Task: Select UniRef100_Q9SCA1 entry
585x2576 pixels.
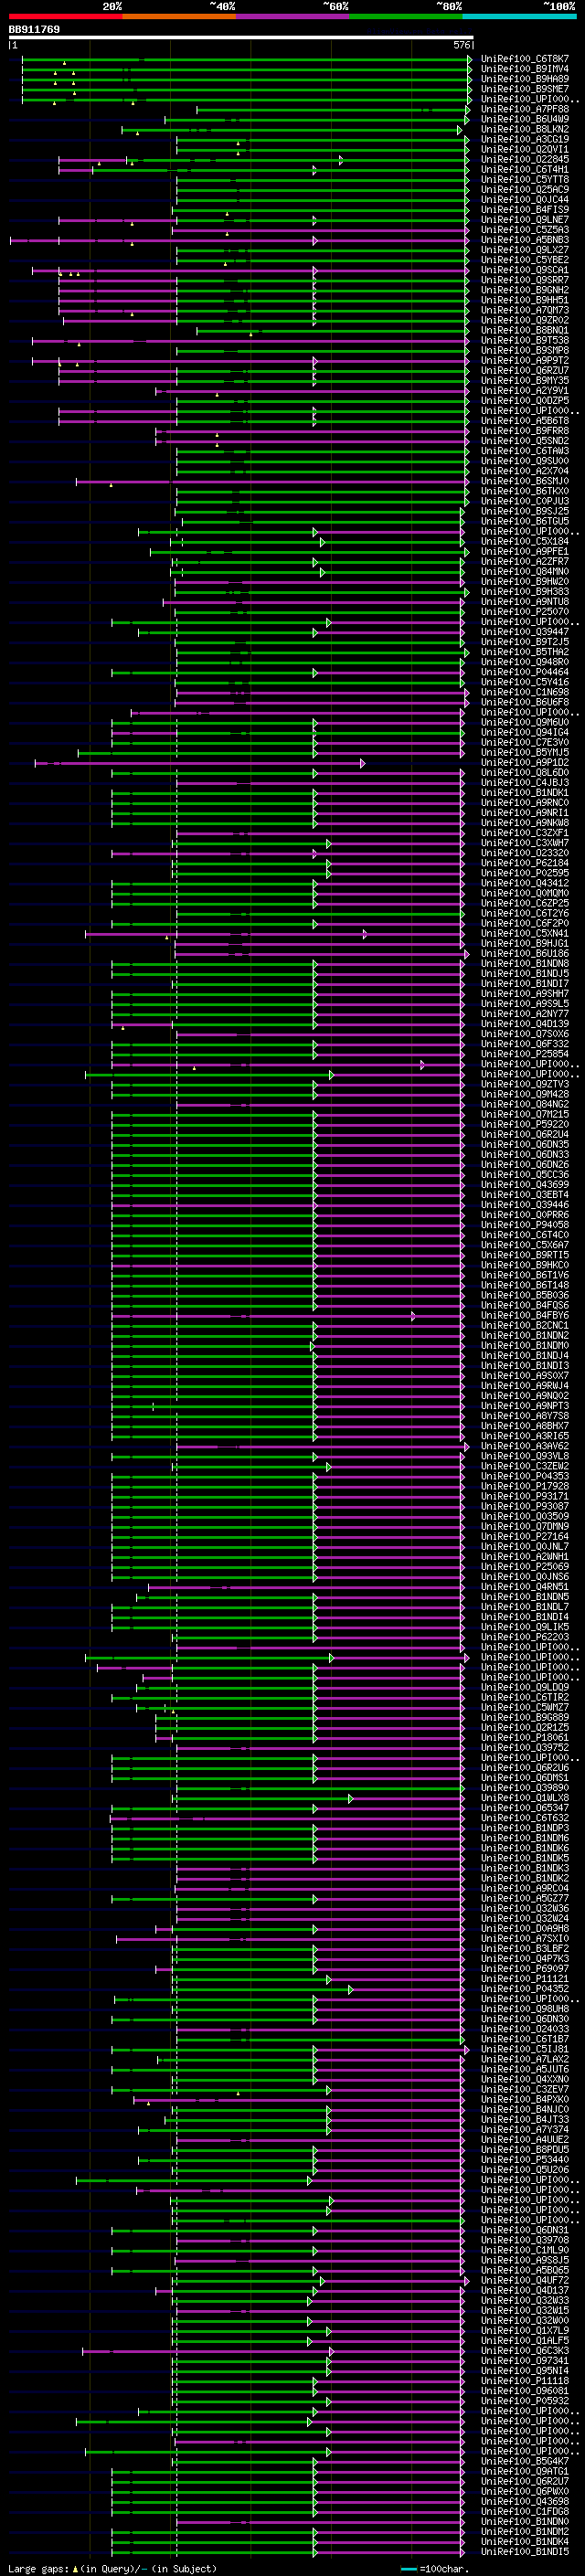Action: tap(525, 270)
